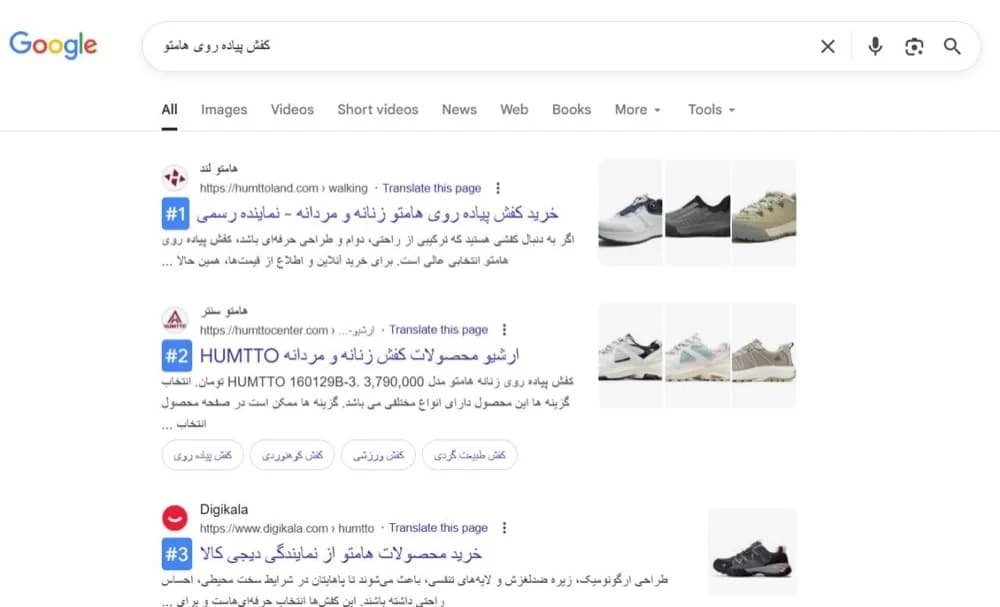The width and height of the screenshot is (1000, 607).
Task: Translate the humttocenter.com result page
Action: (439, 330)
